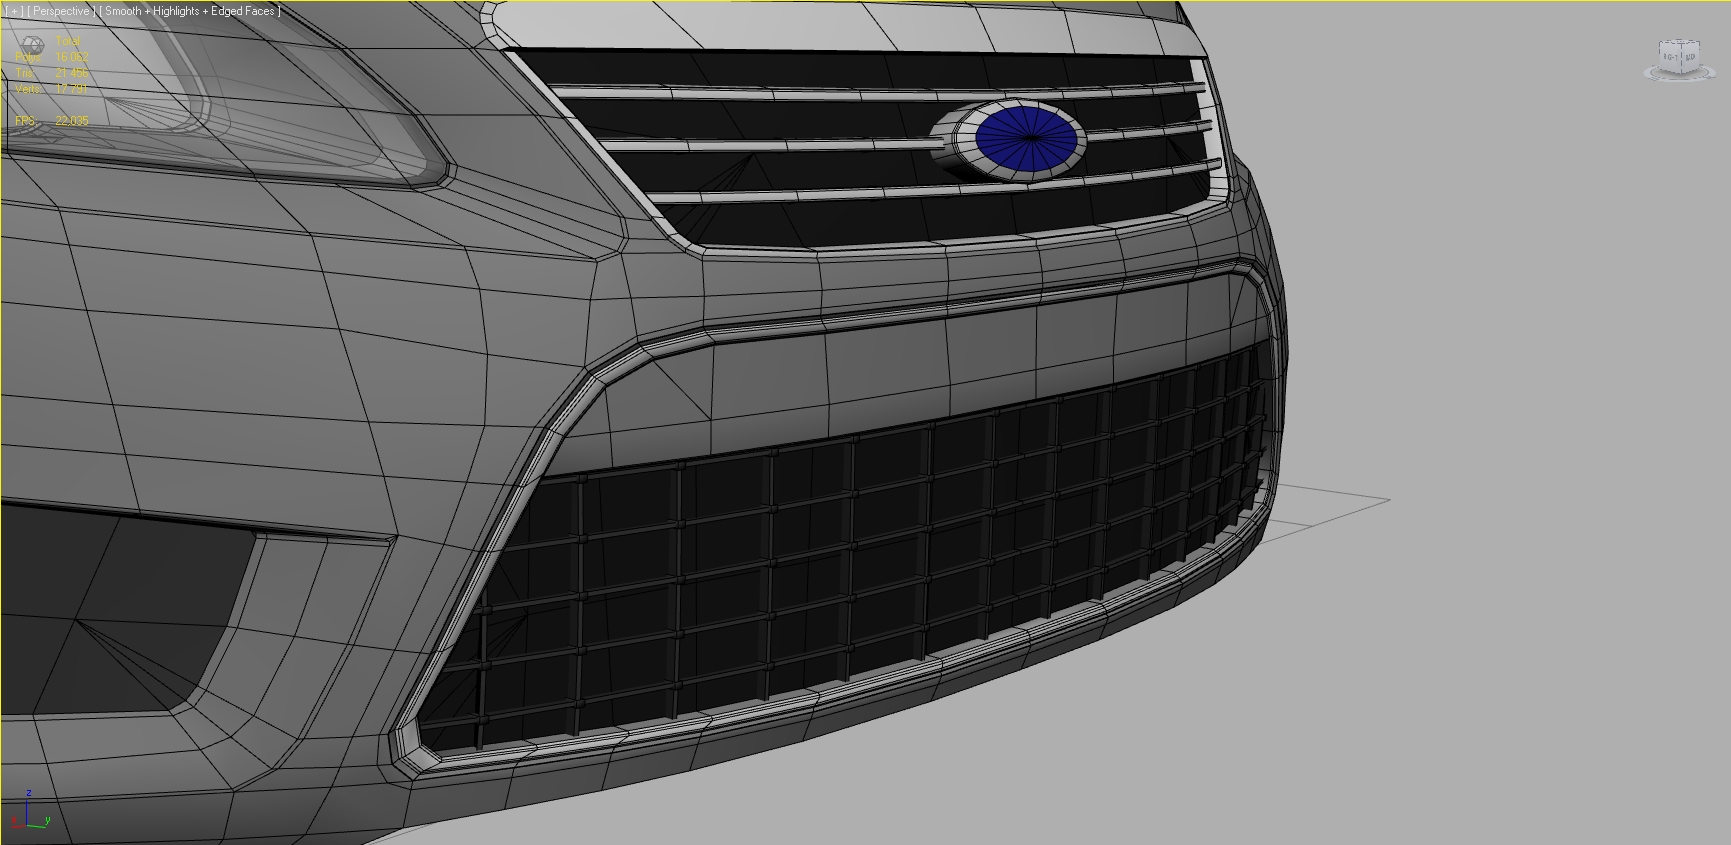Click the ViewCube in the viewport corner
The height and width of the screenshot is (845, 1731).
pos(1678,55)
